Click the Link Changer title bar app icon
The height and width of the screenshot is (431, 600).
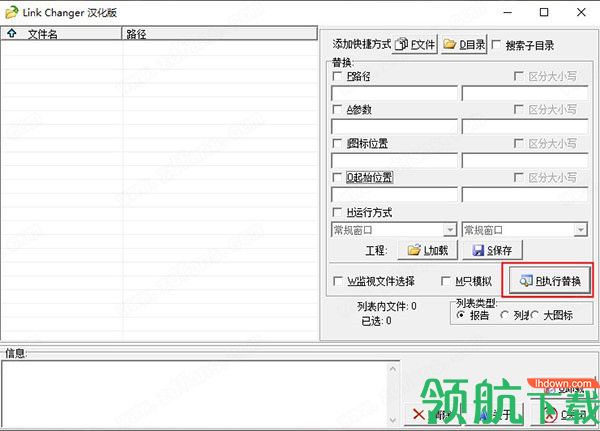coord(11,13)
